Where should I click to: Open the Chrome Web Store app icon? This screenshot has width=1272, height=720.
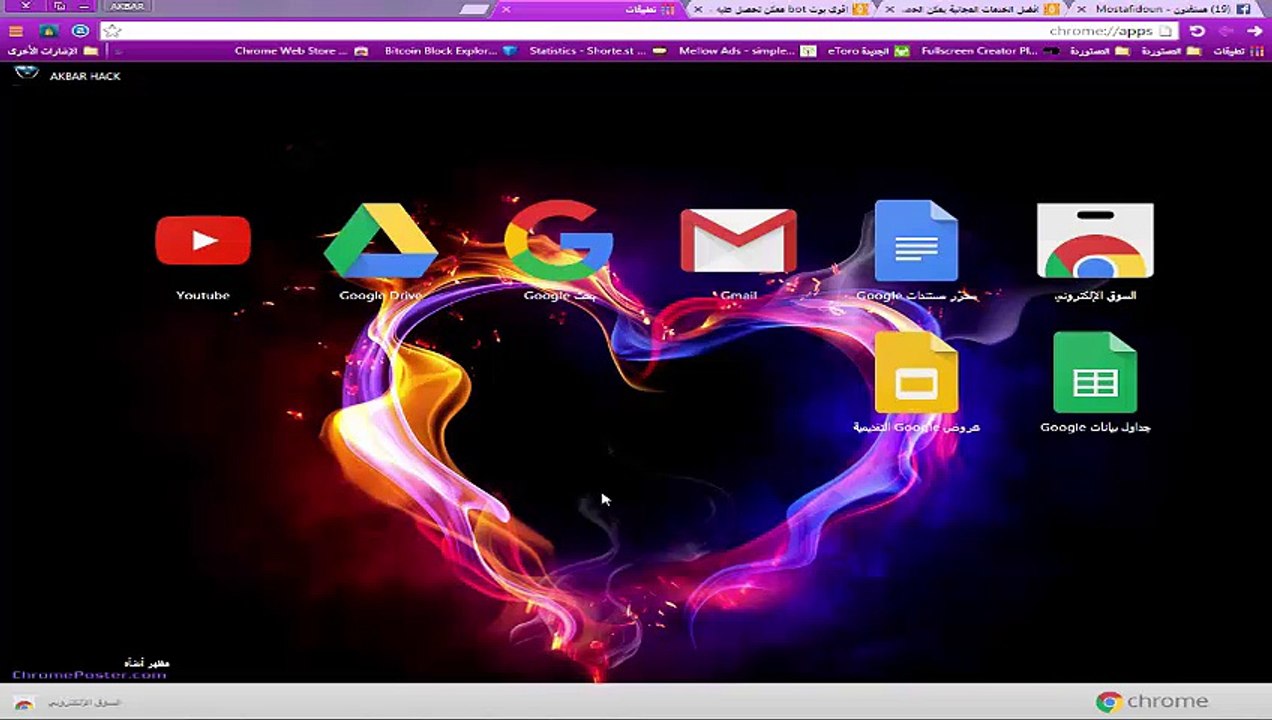coord(1095,241)
